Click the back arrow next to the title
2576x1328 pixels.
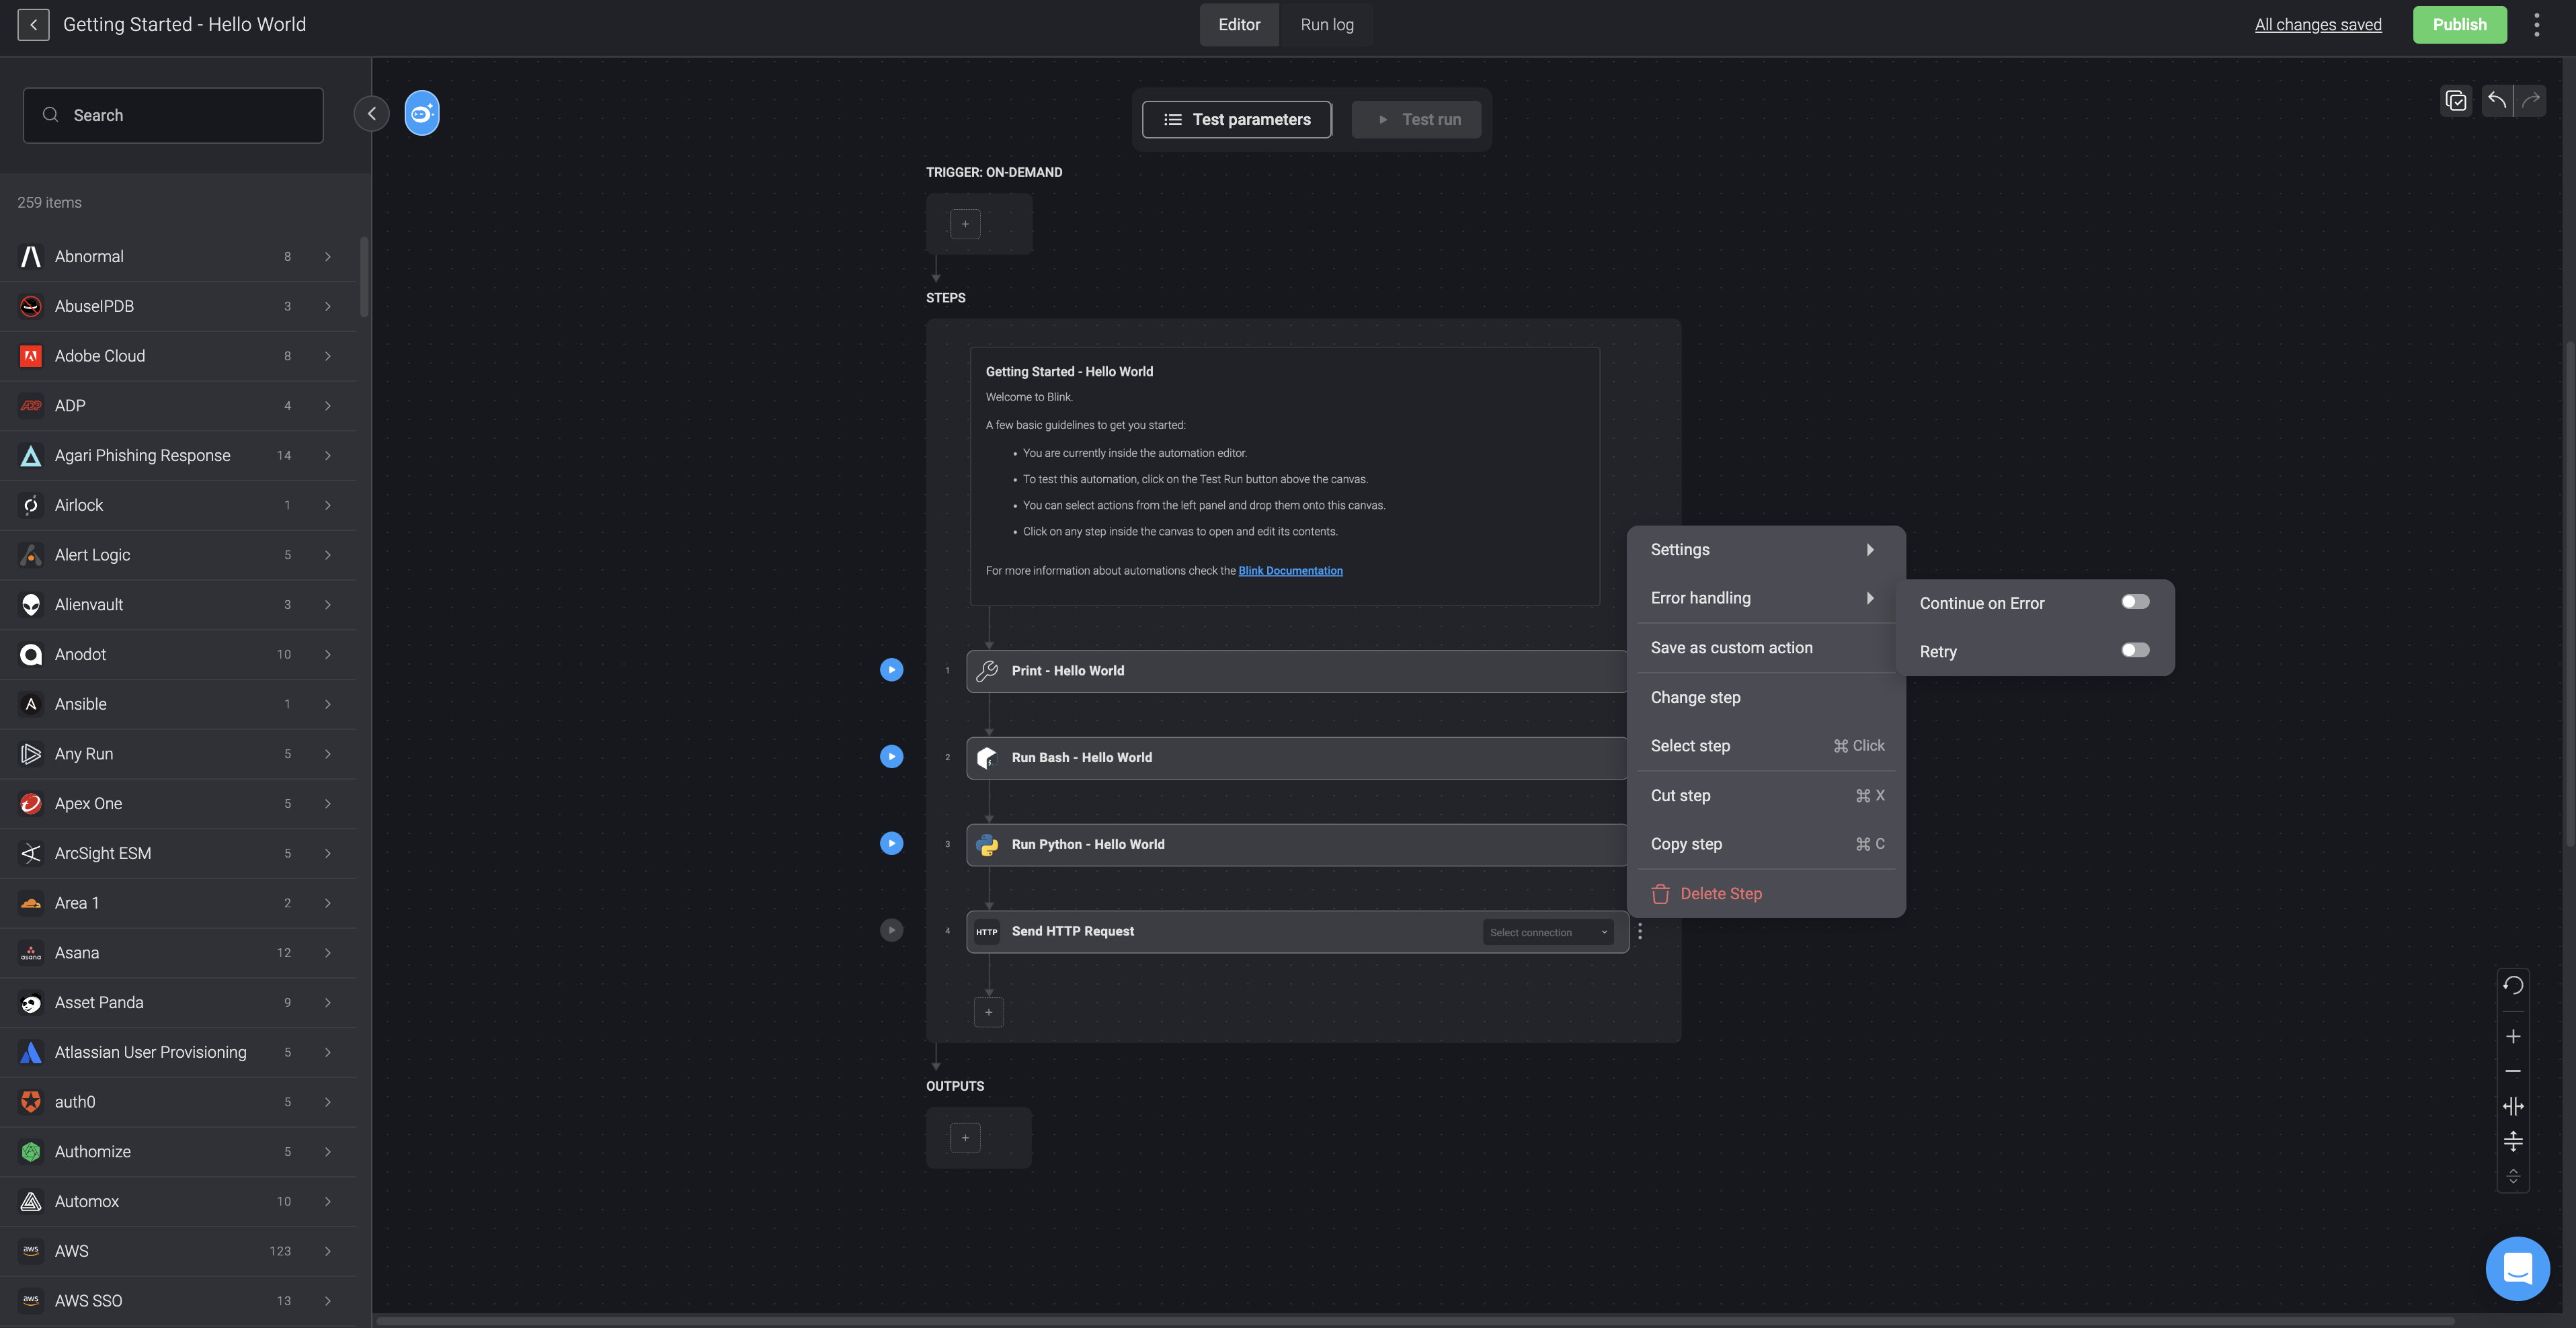pyautogui.click(x=33, y=25)
